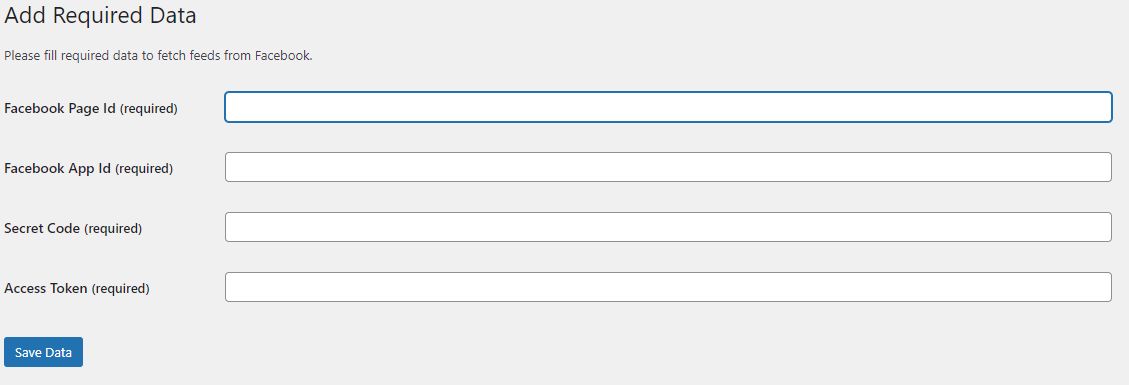Viewport: 1129px width, 385px height.
Task: Click the Save Data button
Action: pyautogui.click(x=43, y=352)
